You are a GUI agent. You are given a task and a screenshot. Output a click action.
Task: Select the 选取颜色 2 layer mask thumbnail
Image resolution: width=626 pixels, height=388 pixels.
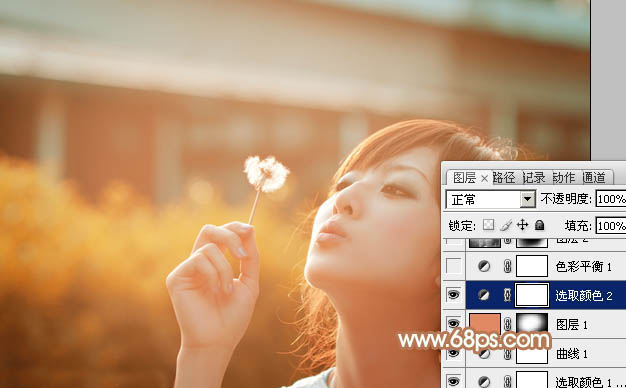coord(532,295)
